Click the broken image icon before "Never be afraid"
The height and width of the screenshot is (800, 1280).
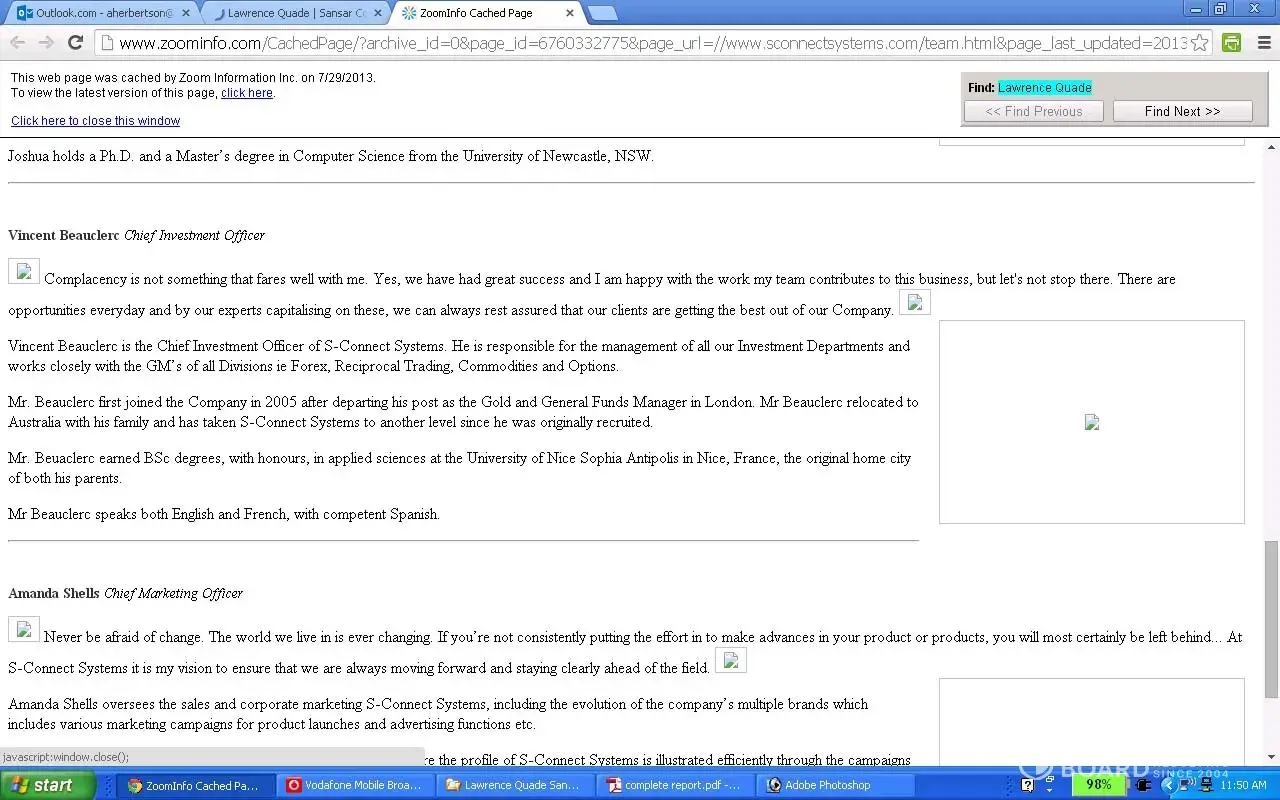coord(24,629)
